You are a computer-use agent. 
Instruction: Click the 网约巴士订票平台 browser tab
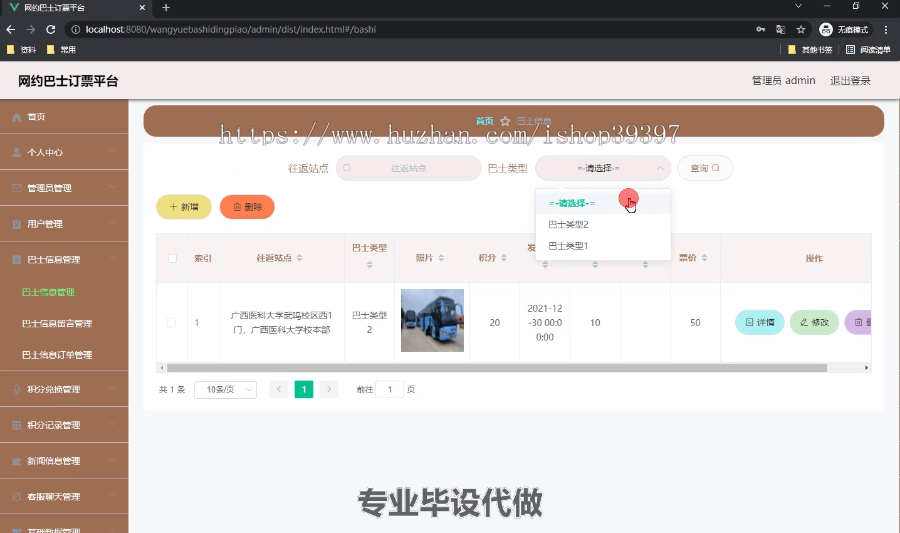coord(77,7)
